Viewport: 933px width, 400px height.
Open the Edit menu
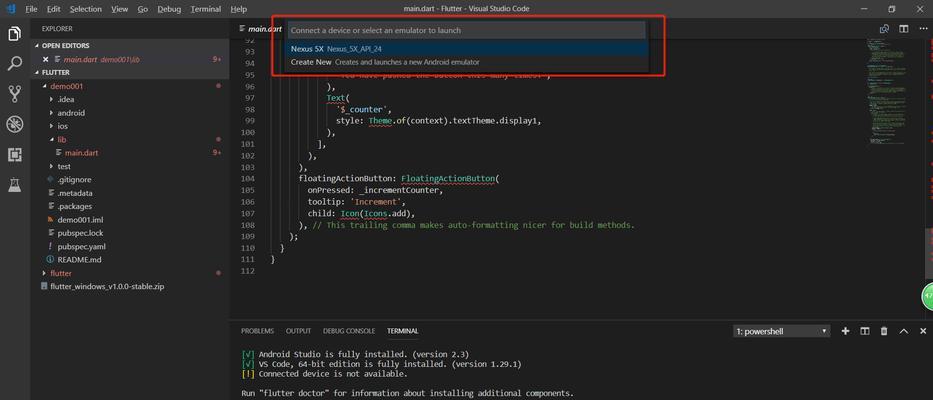point(54,9)
